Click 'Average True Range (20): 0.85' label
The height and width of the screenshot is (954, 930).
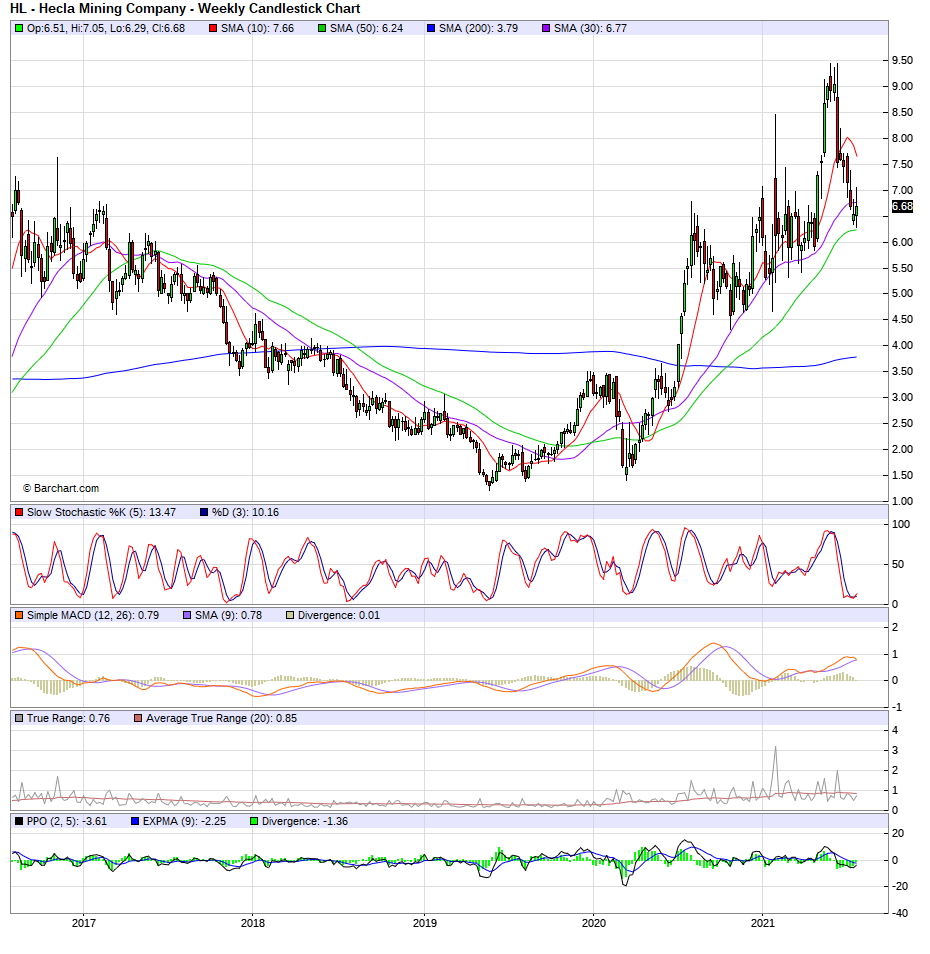point(221,718)
